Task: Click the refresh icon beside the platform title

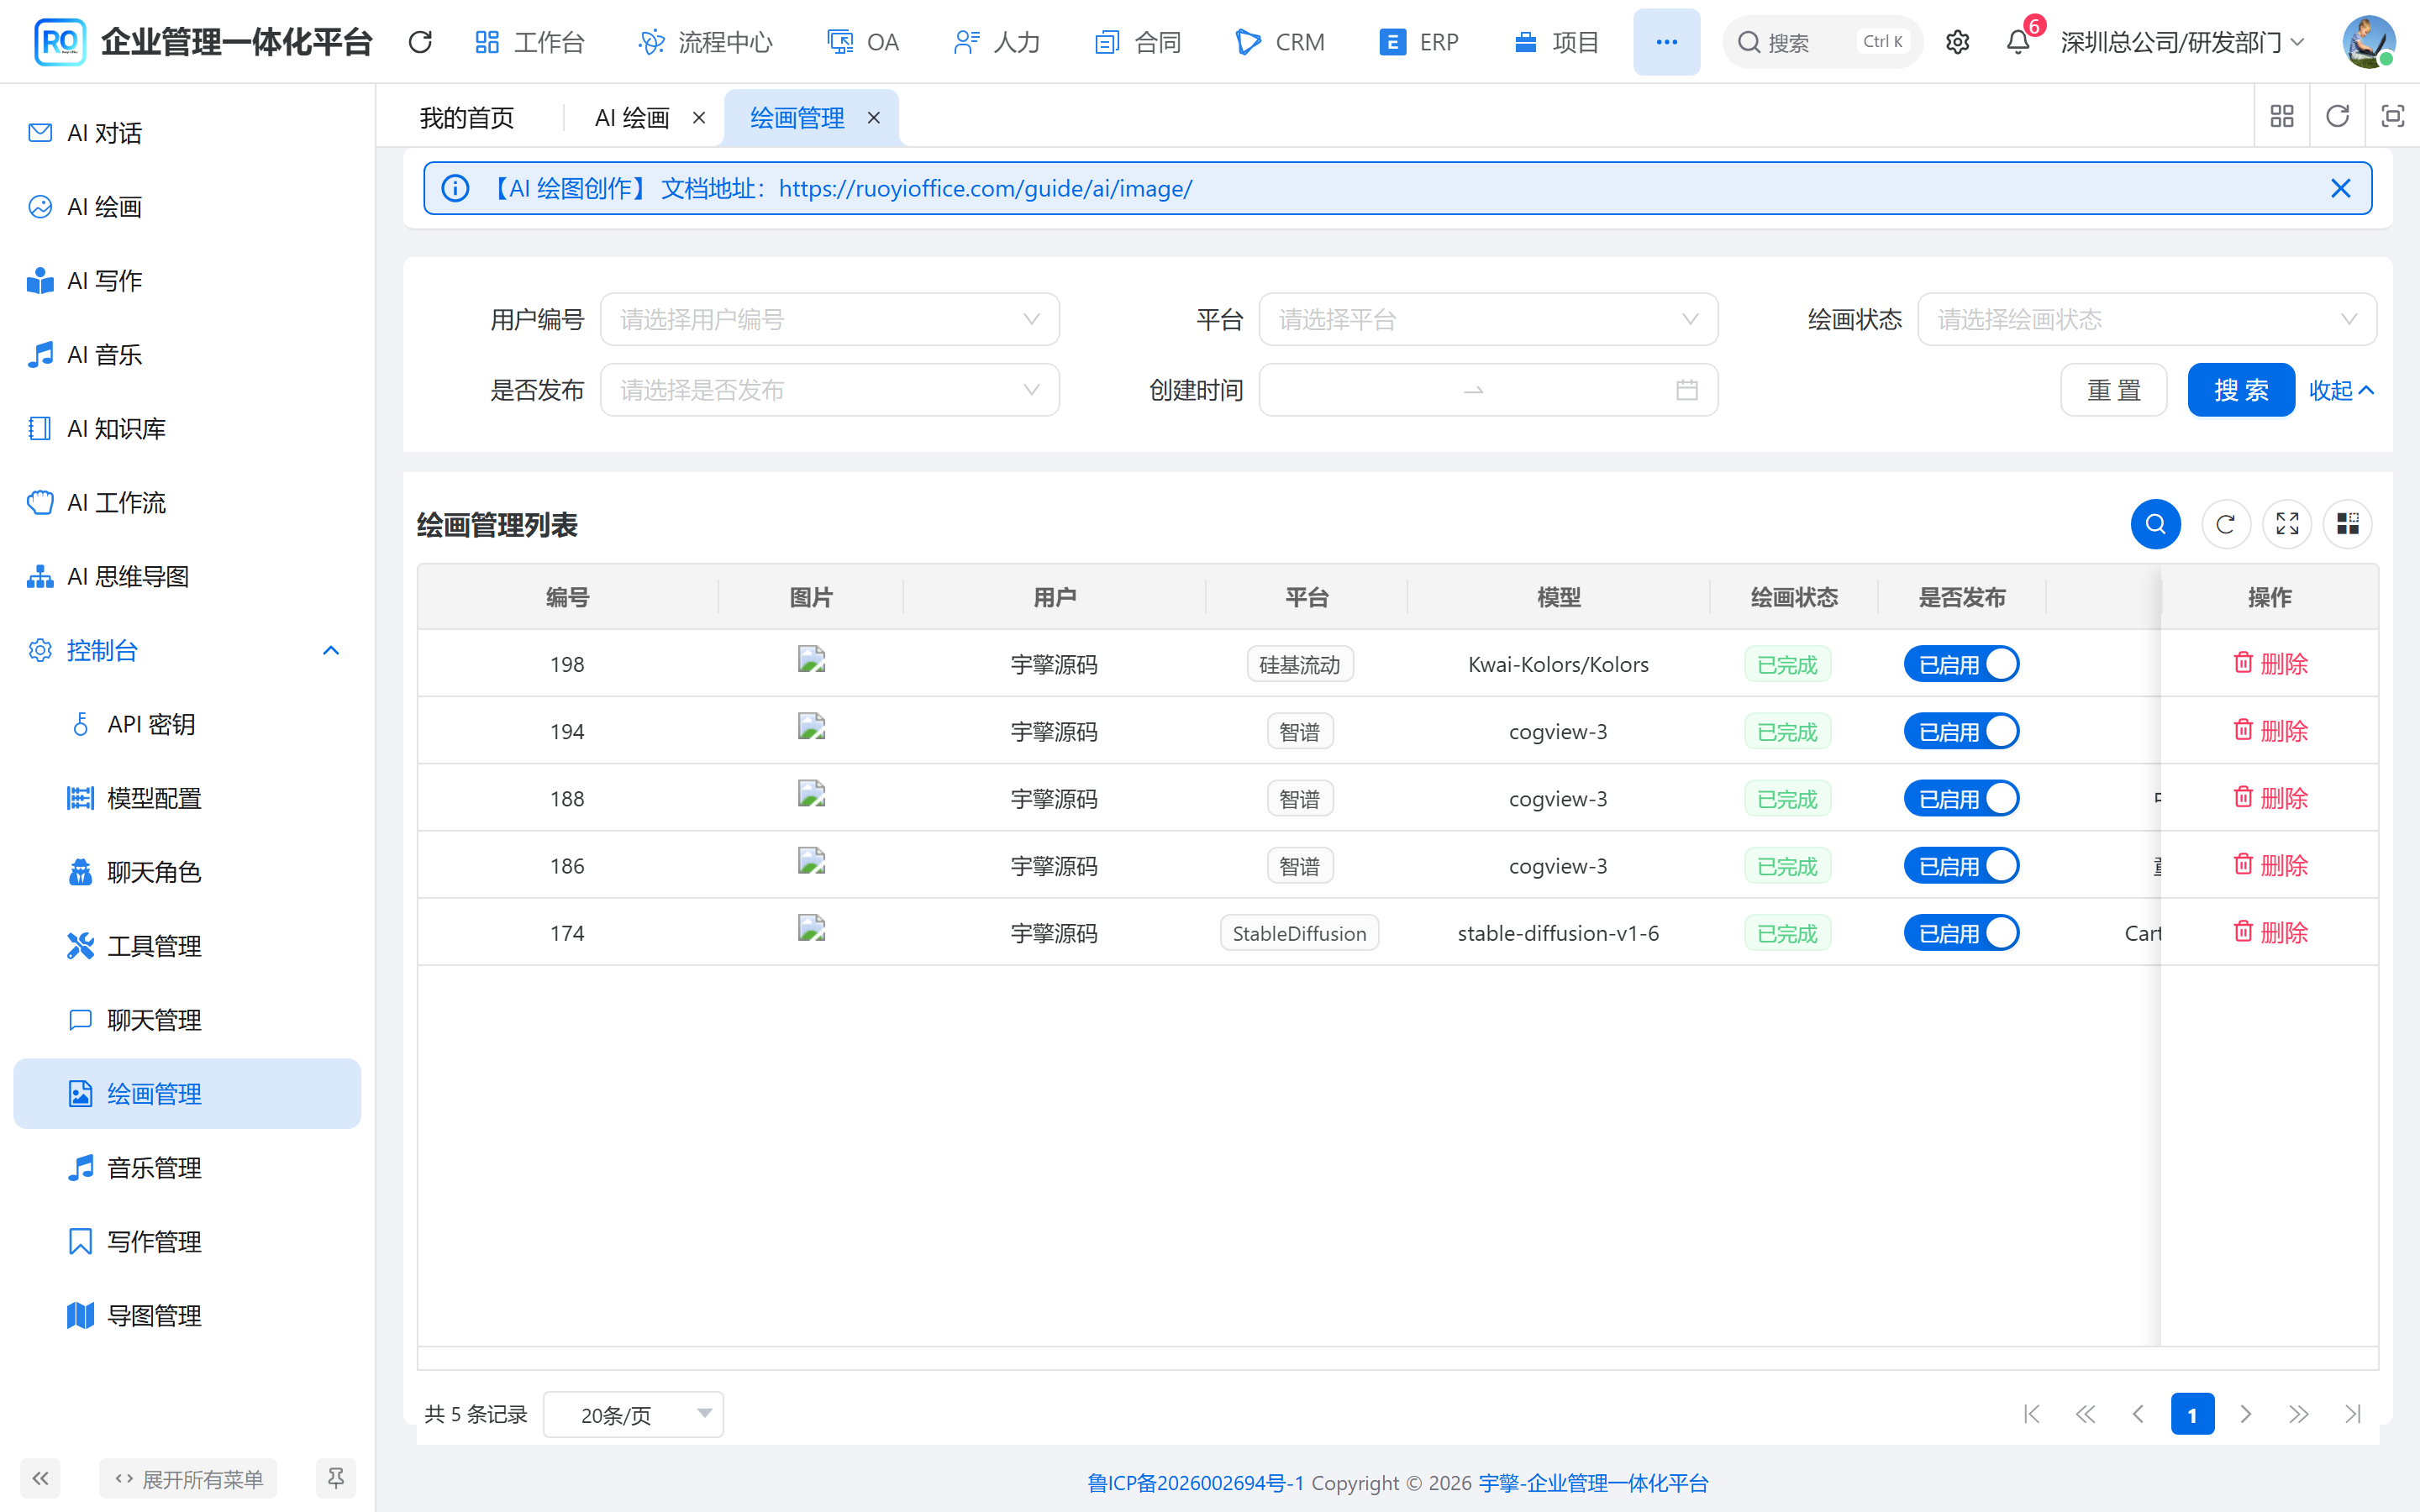Action: pyautogui.click(x=420, y=42)
